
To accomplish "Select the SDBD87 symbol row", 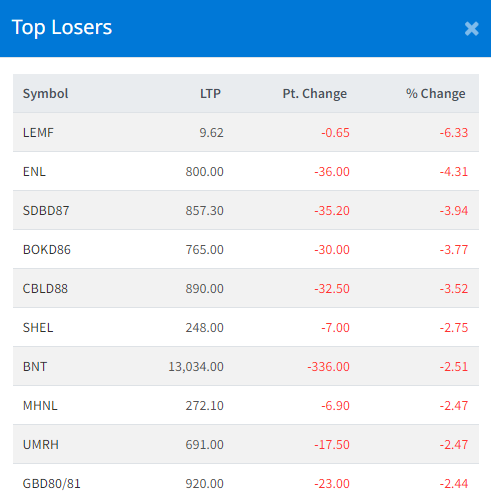I will [246, 211].
